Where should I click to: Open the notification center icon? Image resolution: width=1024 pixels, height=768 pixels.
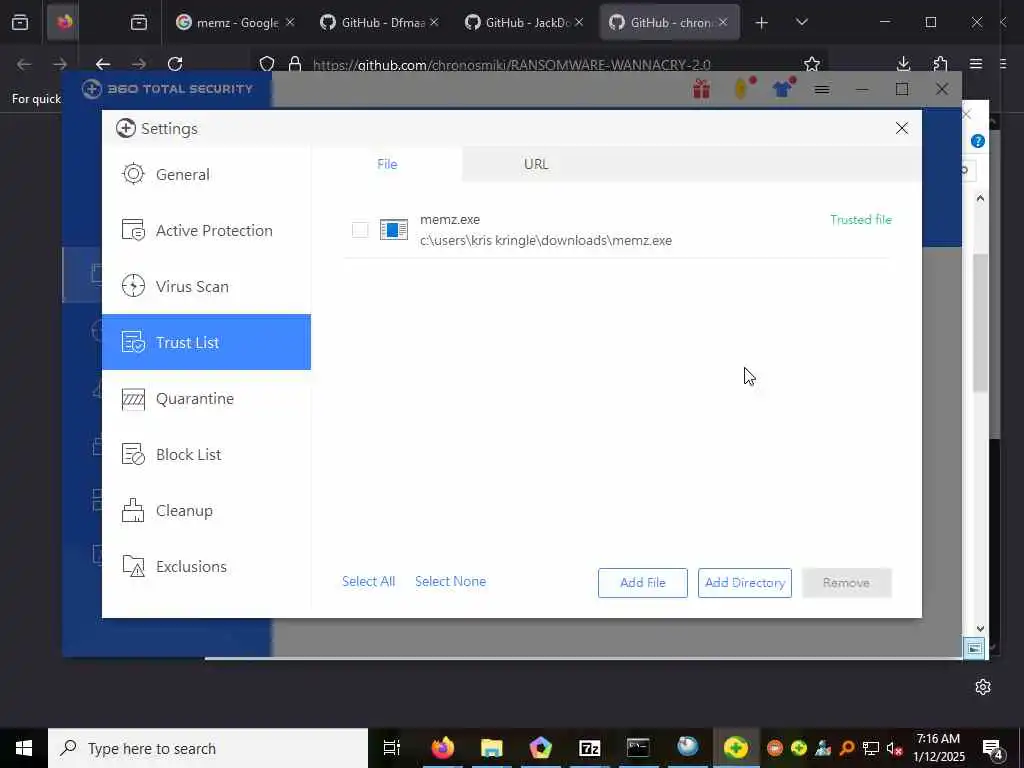click(992, 749)
